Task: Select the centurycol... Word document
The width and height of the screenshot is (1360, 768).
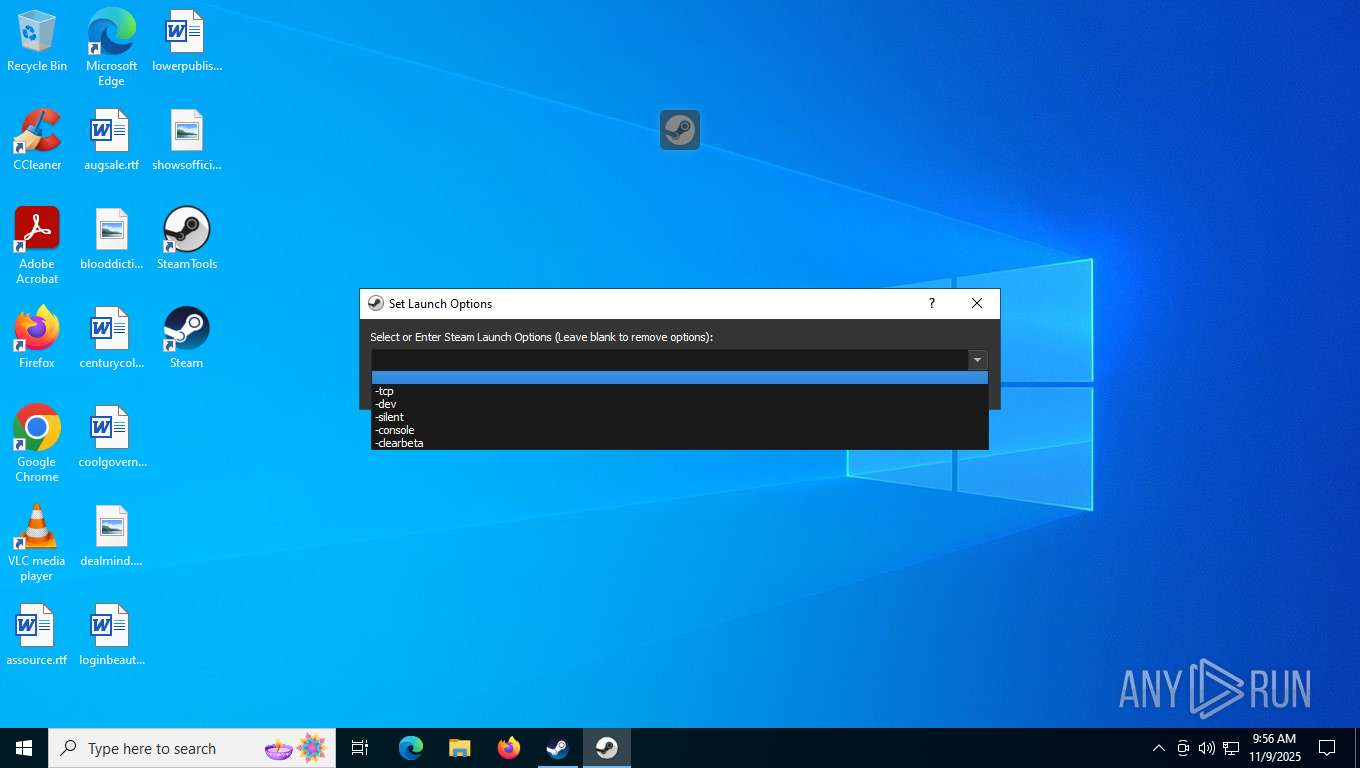Action: click(x=111, y=338)
